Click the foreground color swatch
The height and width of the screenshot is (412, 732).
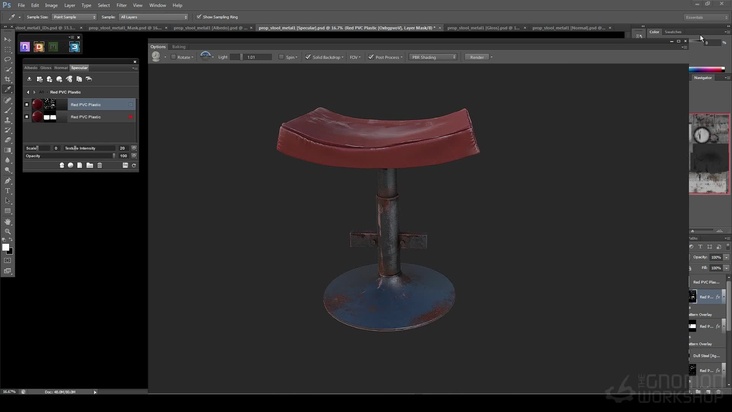pos(5,247)
